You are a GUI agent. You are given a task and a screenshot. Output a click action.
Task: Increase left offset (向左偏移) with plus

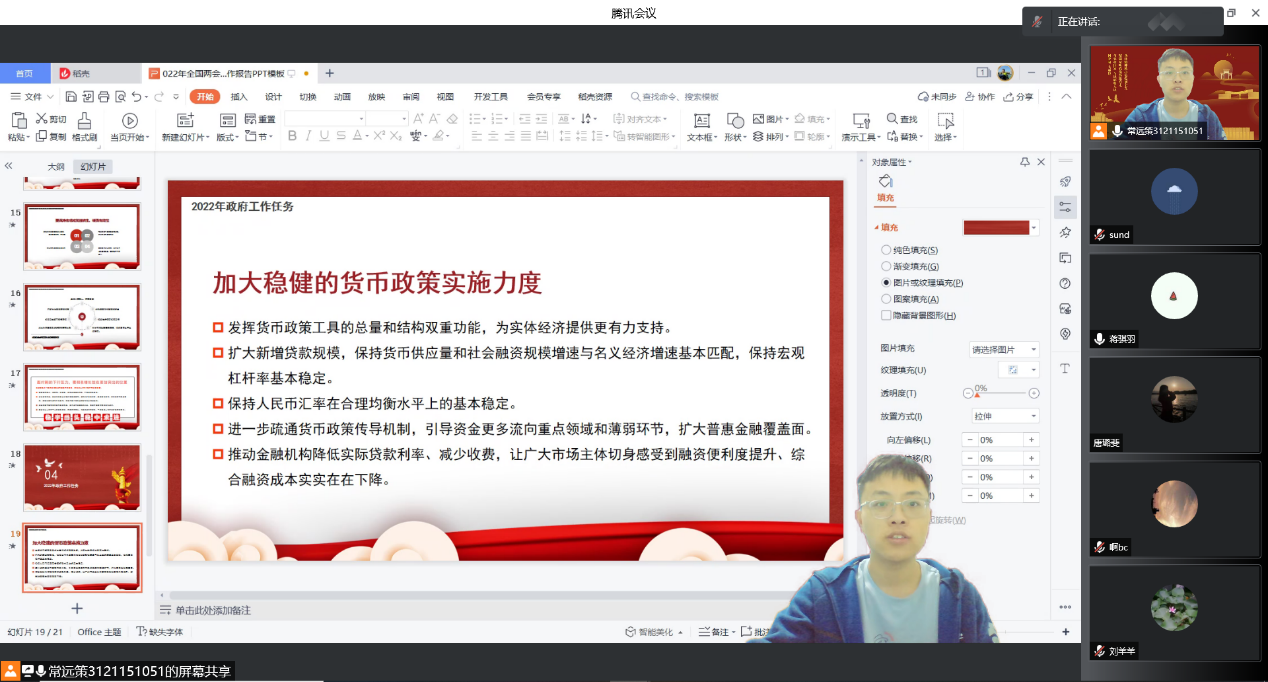tap(1031, 440)
